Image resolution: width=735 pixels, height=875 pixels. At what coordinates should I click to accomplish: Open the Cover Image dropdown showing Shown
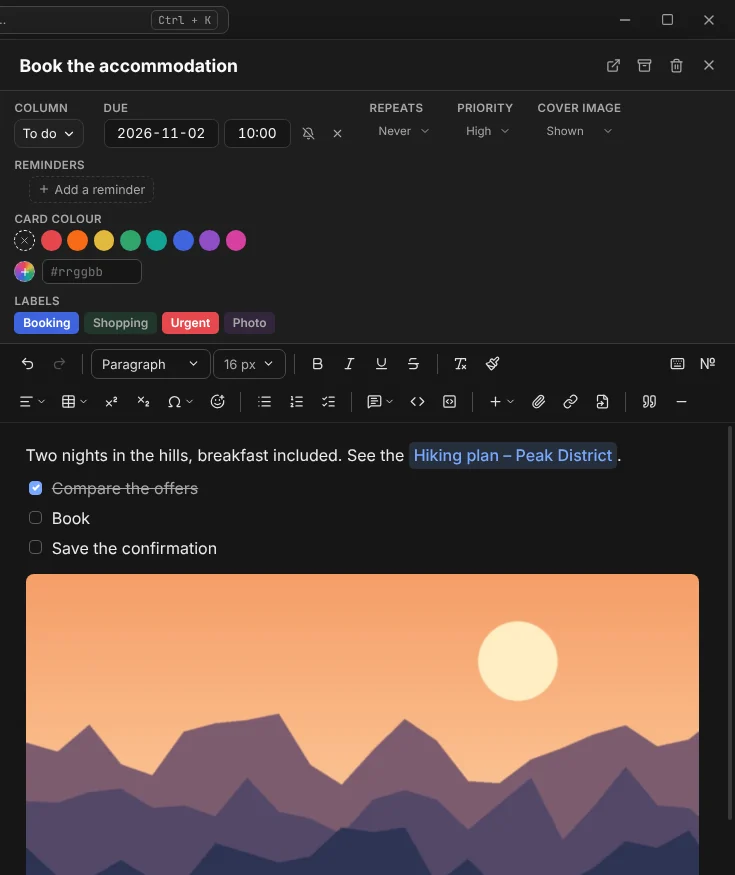(579, 131)
